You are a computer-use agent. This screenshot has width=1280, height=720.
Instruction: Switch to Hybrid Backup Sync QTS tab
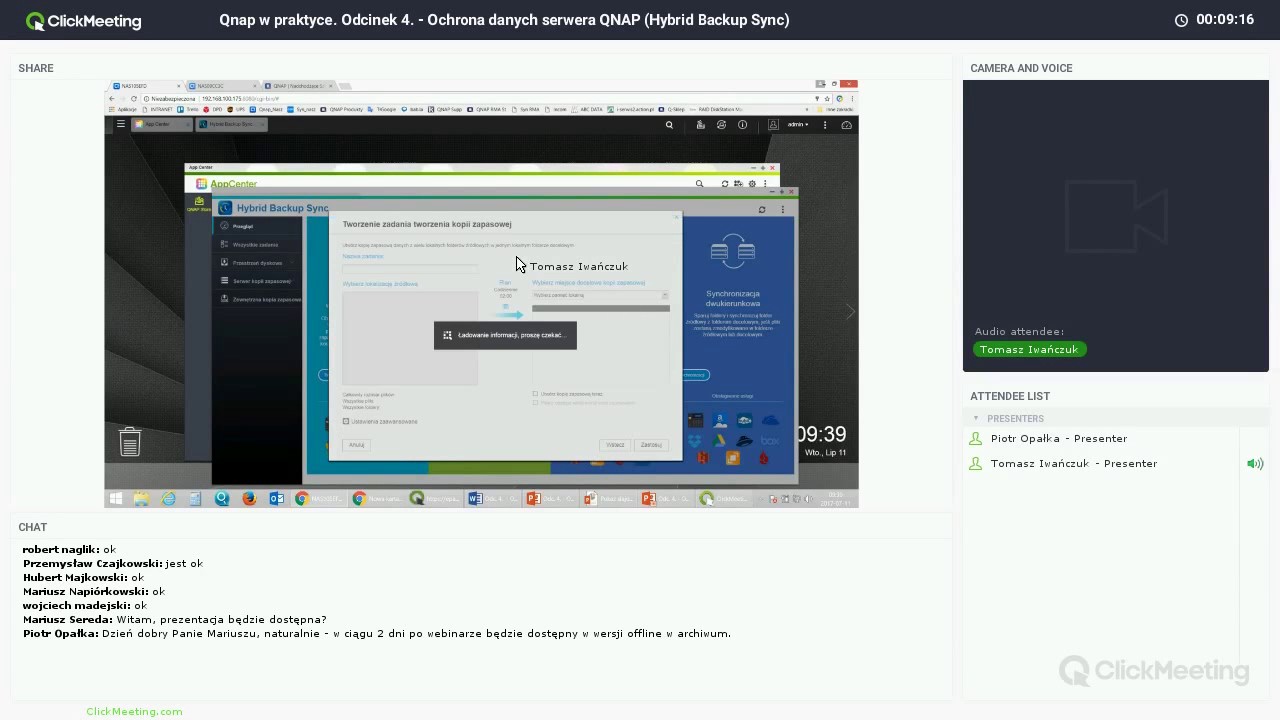point(229,125)
